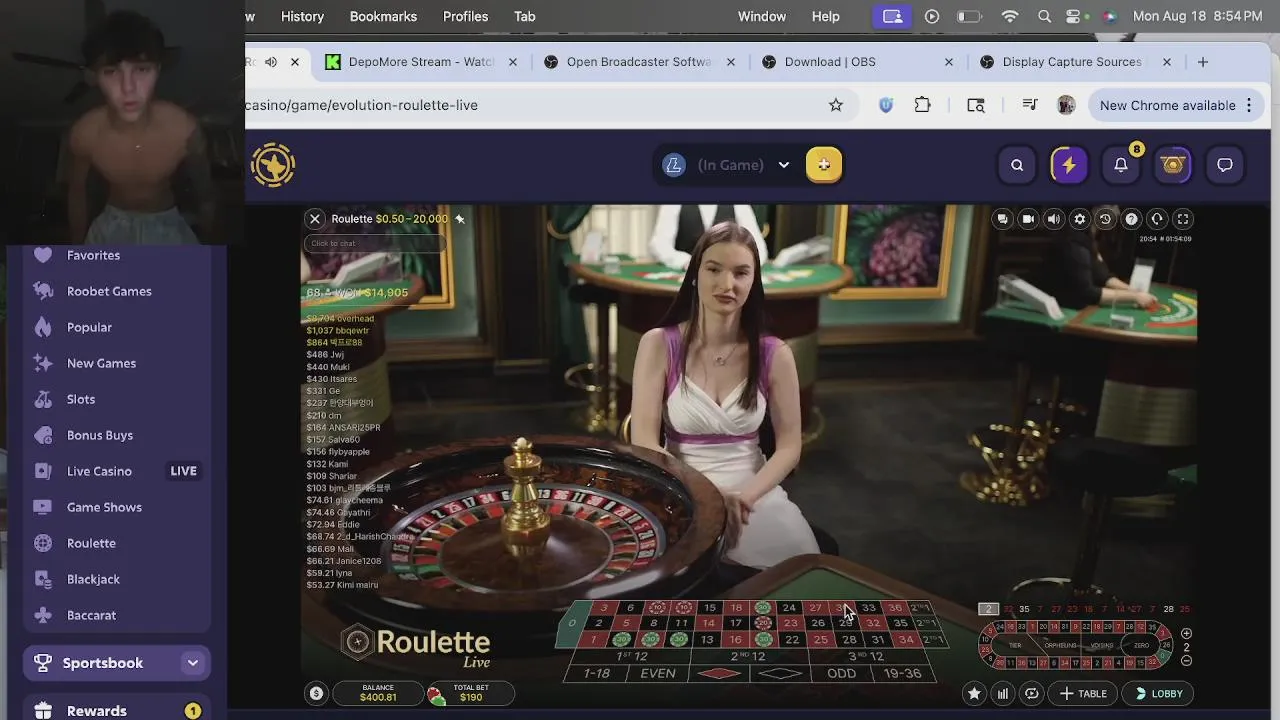Expand the (In Game) balance dropdown
The image size is (1280, 720).
point(784,165)
